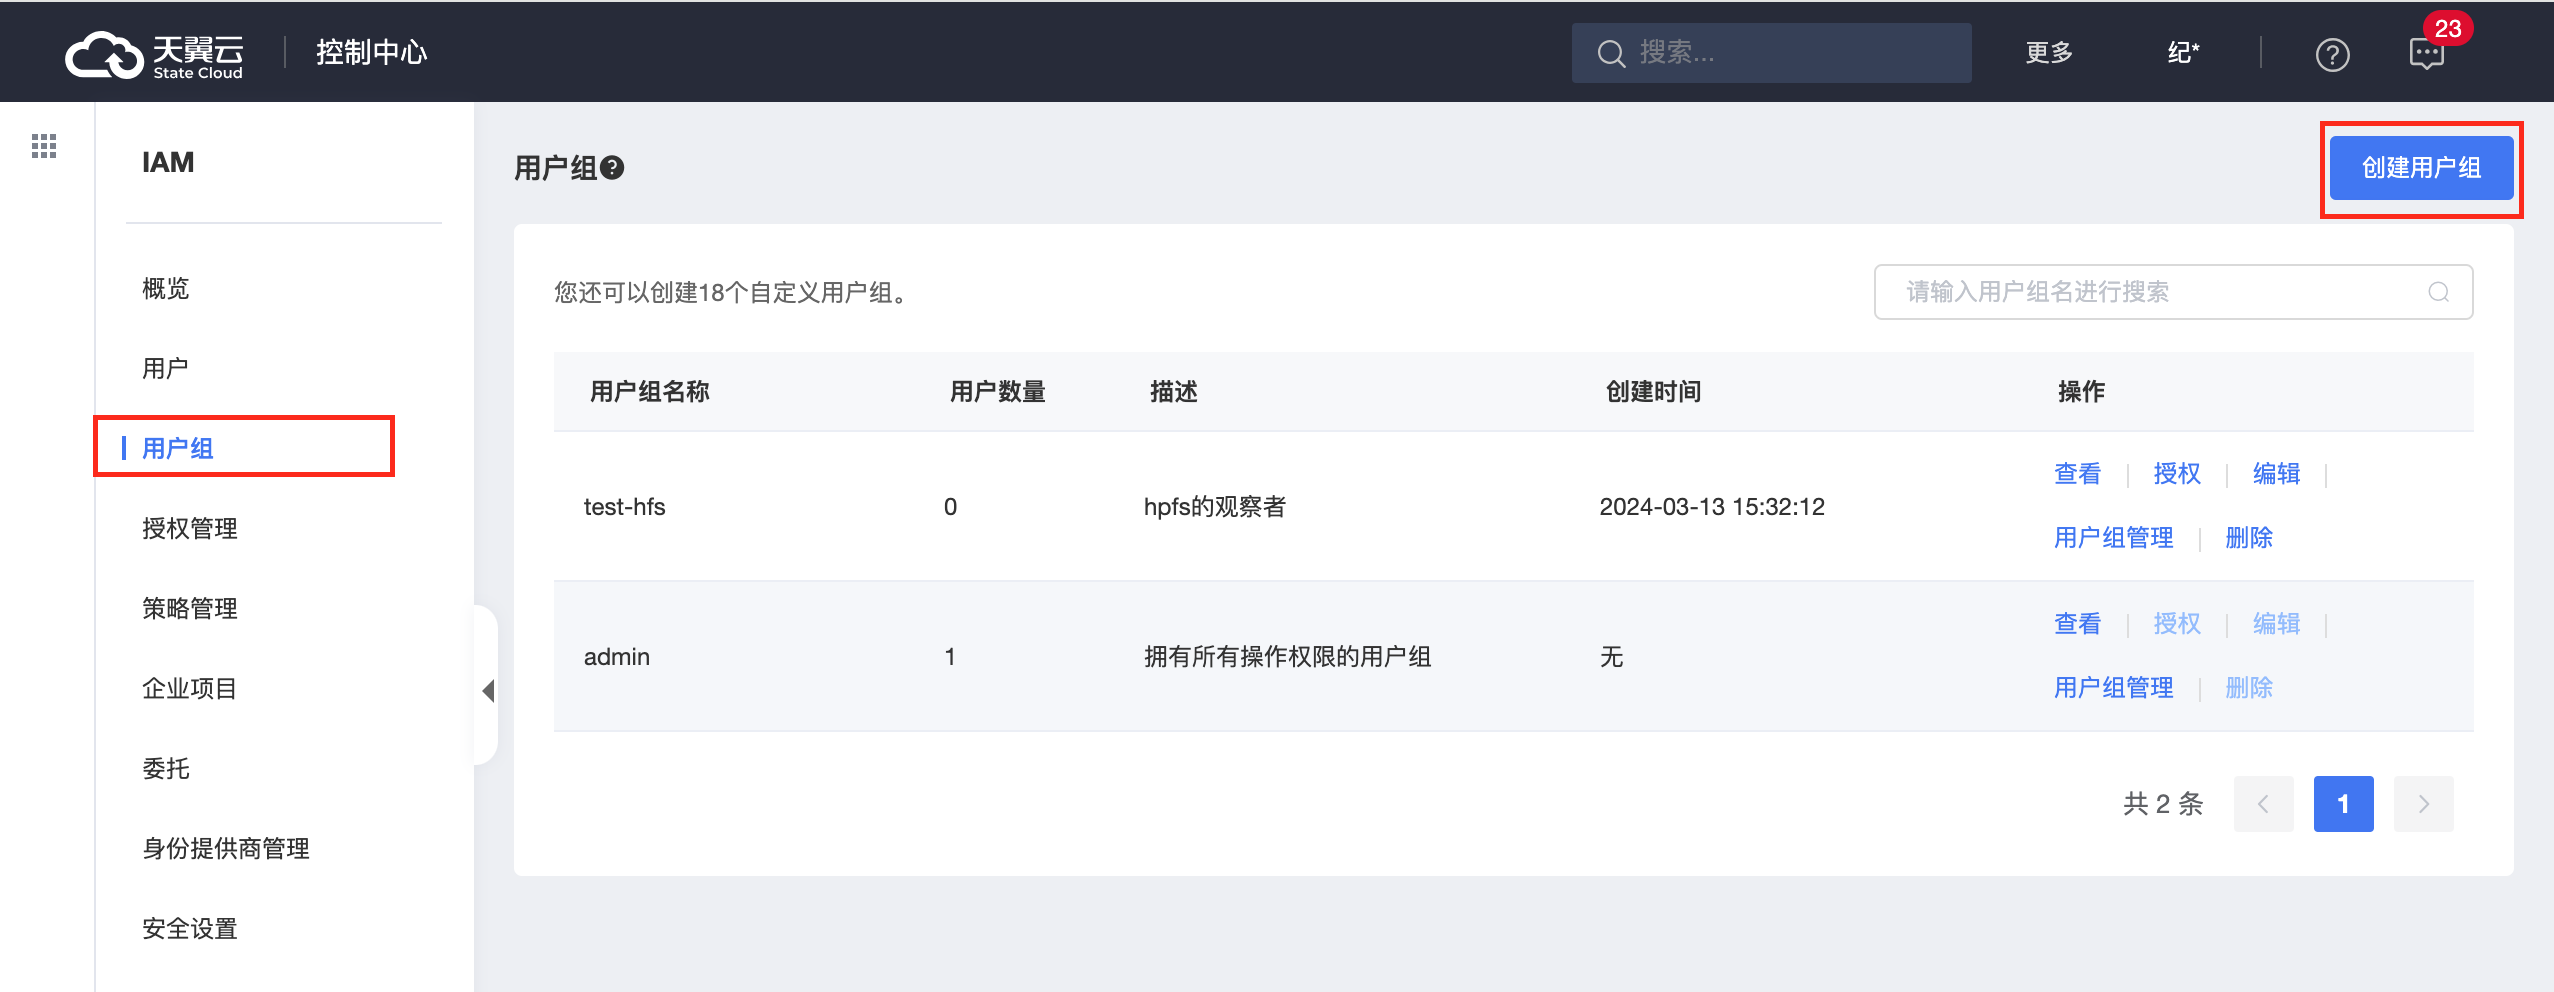Open 安全设置 in the sidebar
Screen dimensions: 2554x992
[x=190, y=929]
